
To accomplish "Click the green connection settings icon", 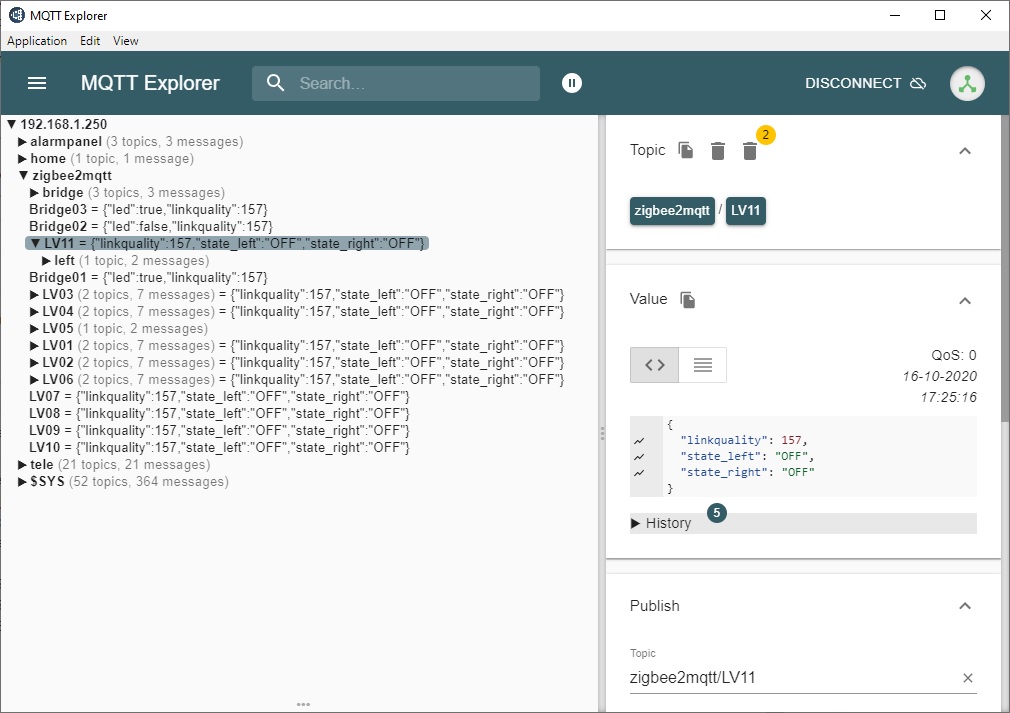I will click(966, 83).
